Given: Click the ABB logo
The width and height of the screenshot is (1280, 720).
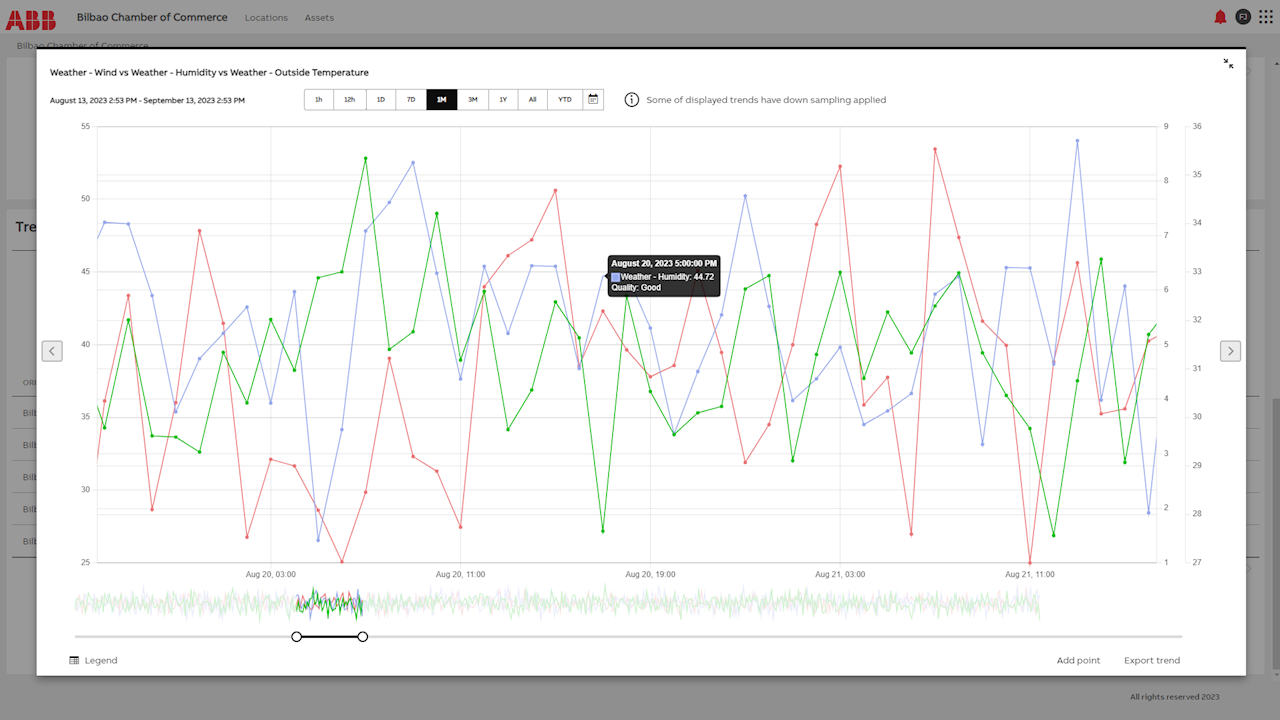Looking at the screenshot, I should pos(36,17).
